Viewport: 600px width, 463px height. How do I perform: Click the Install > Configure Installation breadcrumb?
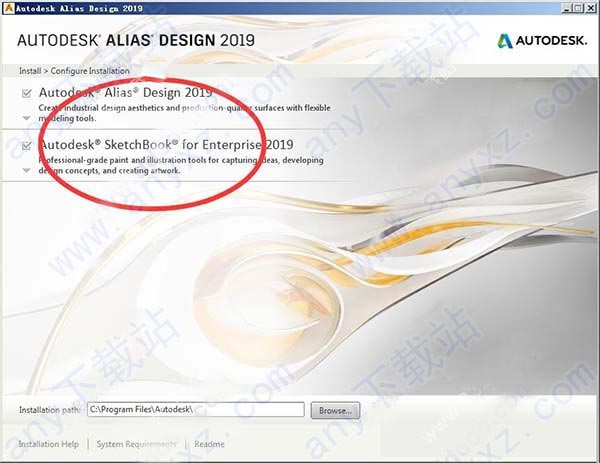click(74, 71)
